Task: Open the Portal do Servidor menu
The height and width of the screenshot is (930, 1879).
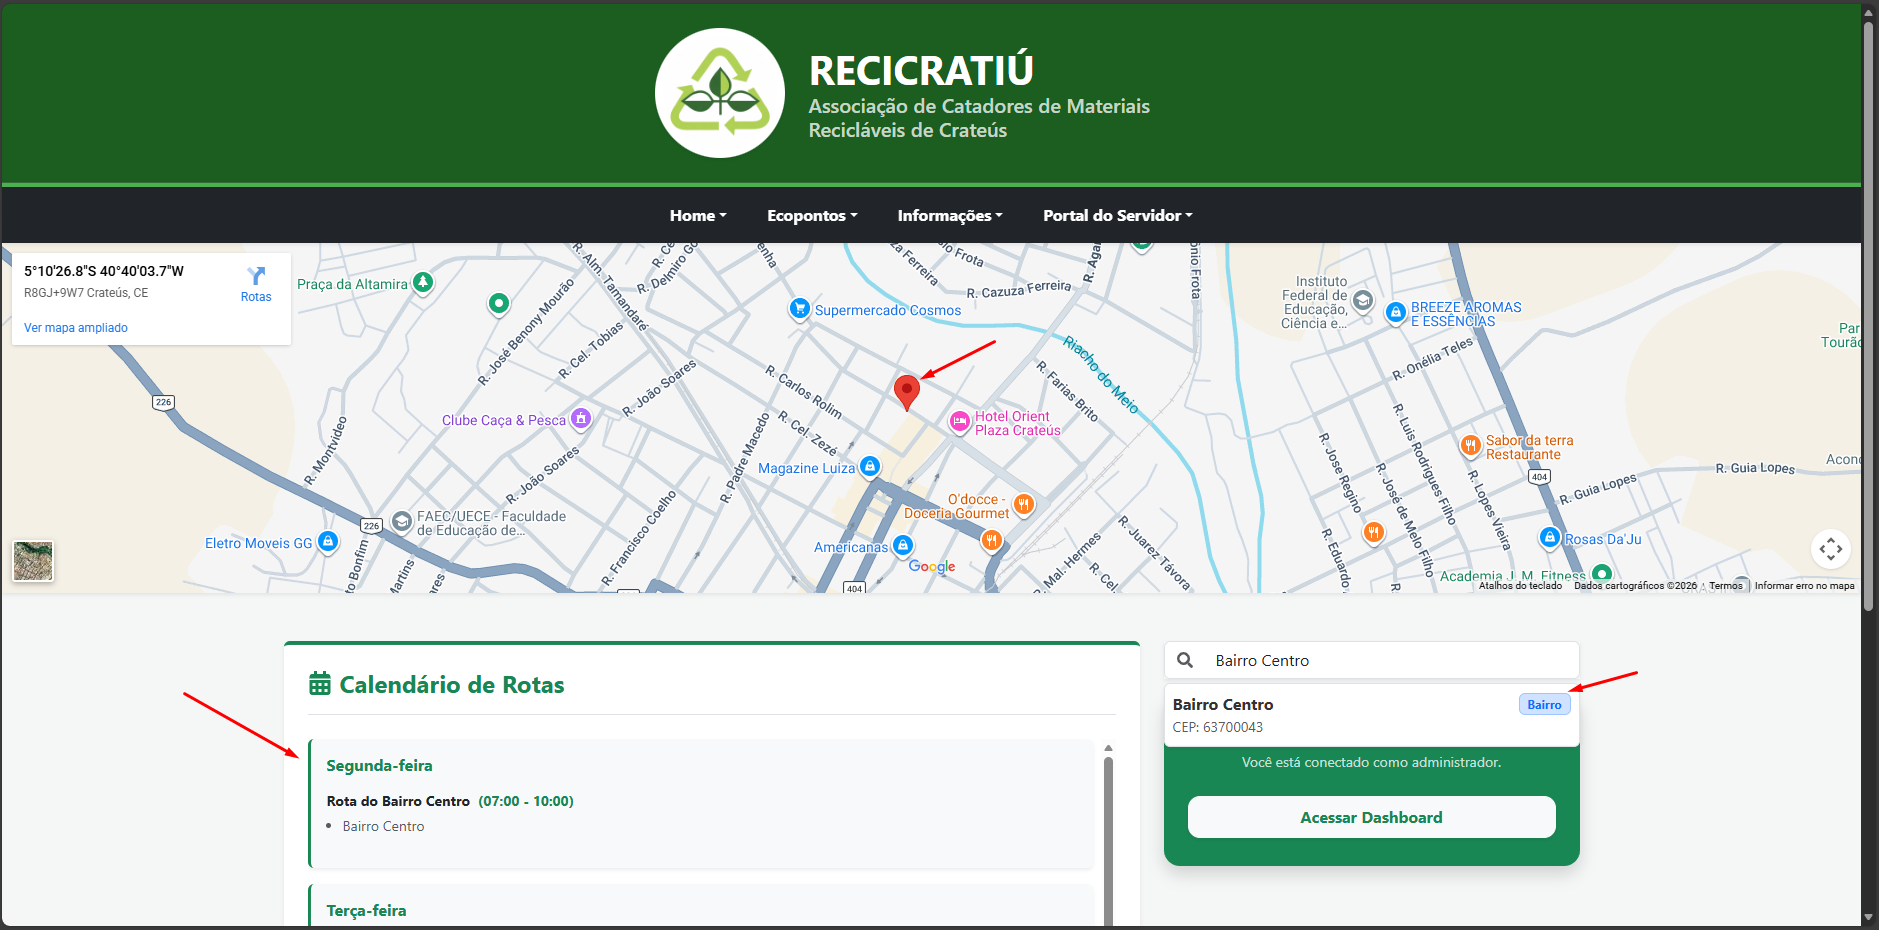Action: click(x=1116, y=215)
